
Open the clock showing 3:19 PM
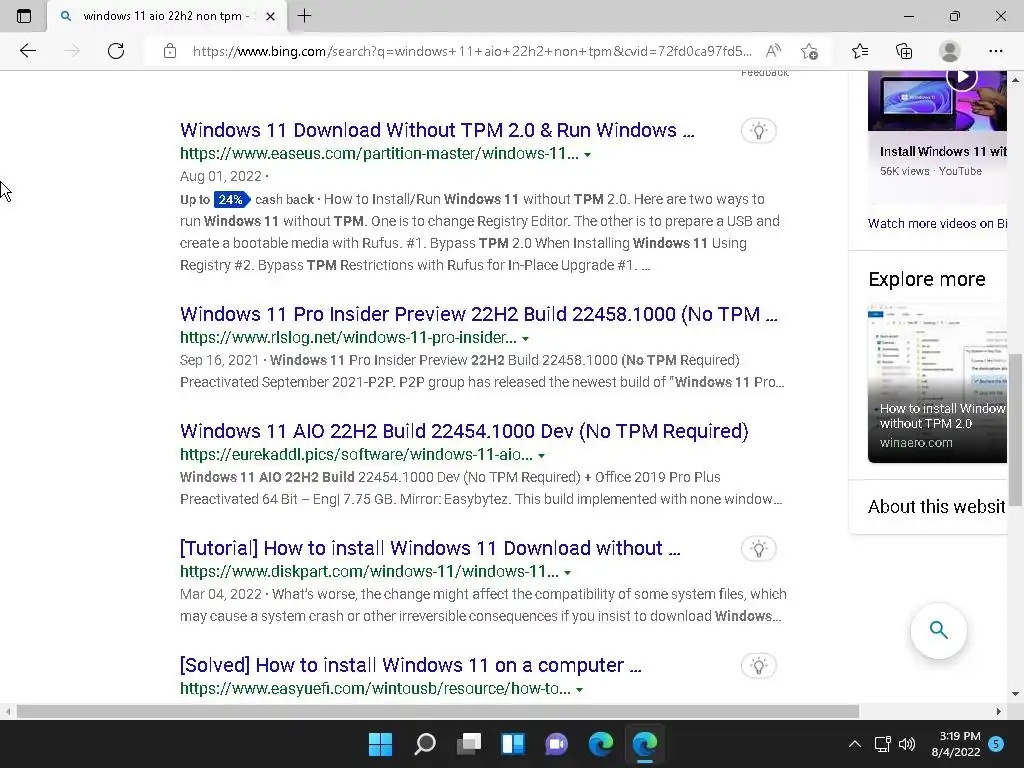pyautogui.click(x=956, y=744)
